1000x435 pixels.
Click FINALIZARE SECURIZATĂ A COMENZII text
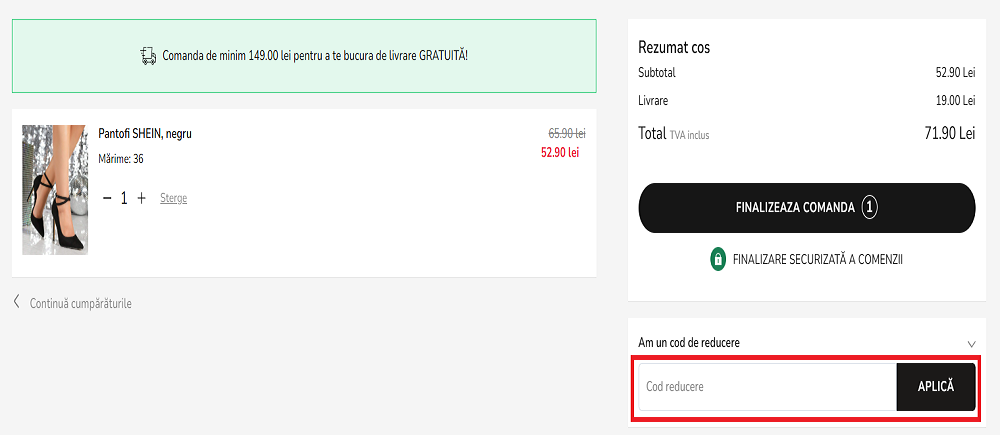pos(817,259)
